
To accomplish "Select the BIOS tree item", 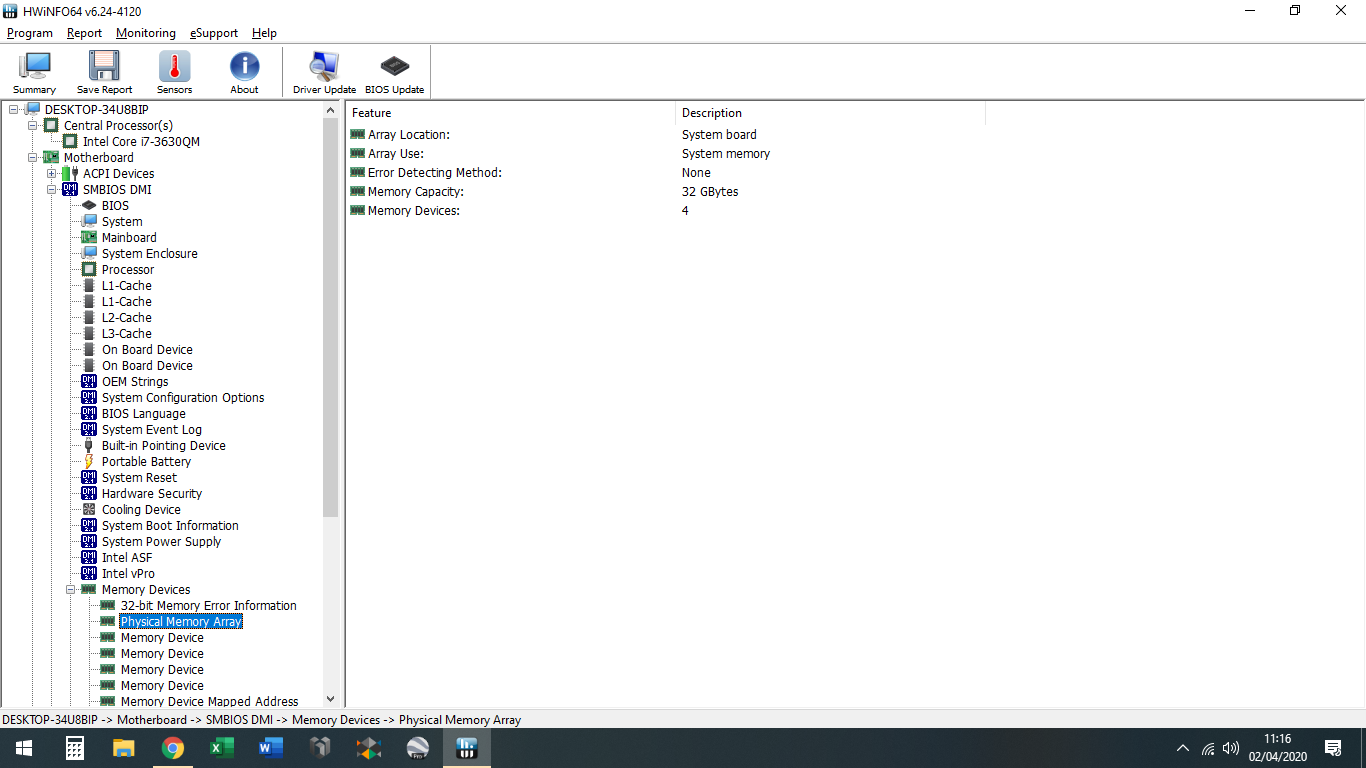I will (115, 205).
